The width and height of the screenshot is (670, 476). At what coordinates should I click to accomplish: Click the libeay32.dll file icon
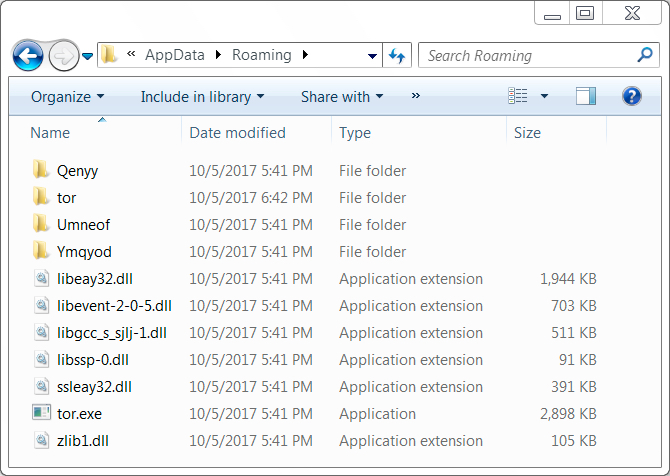tap(41, 278)
